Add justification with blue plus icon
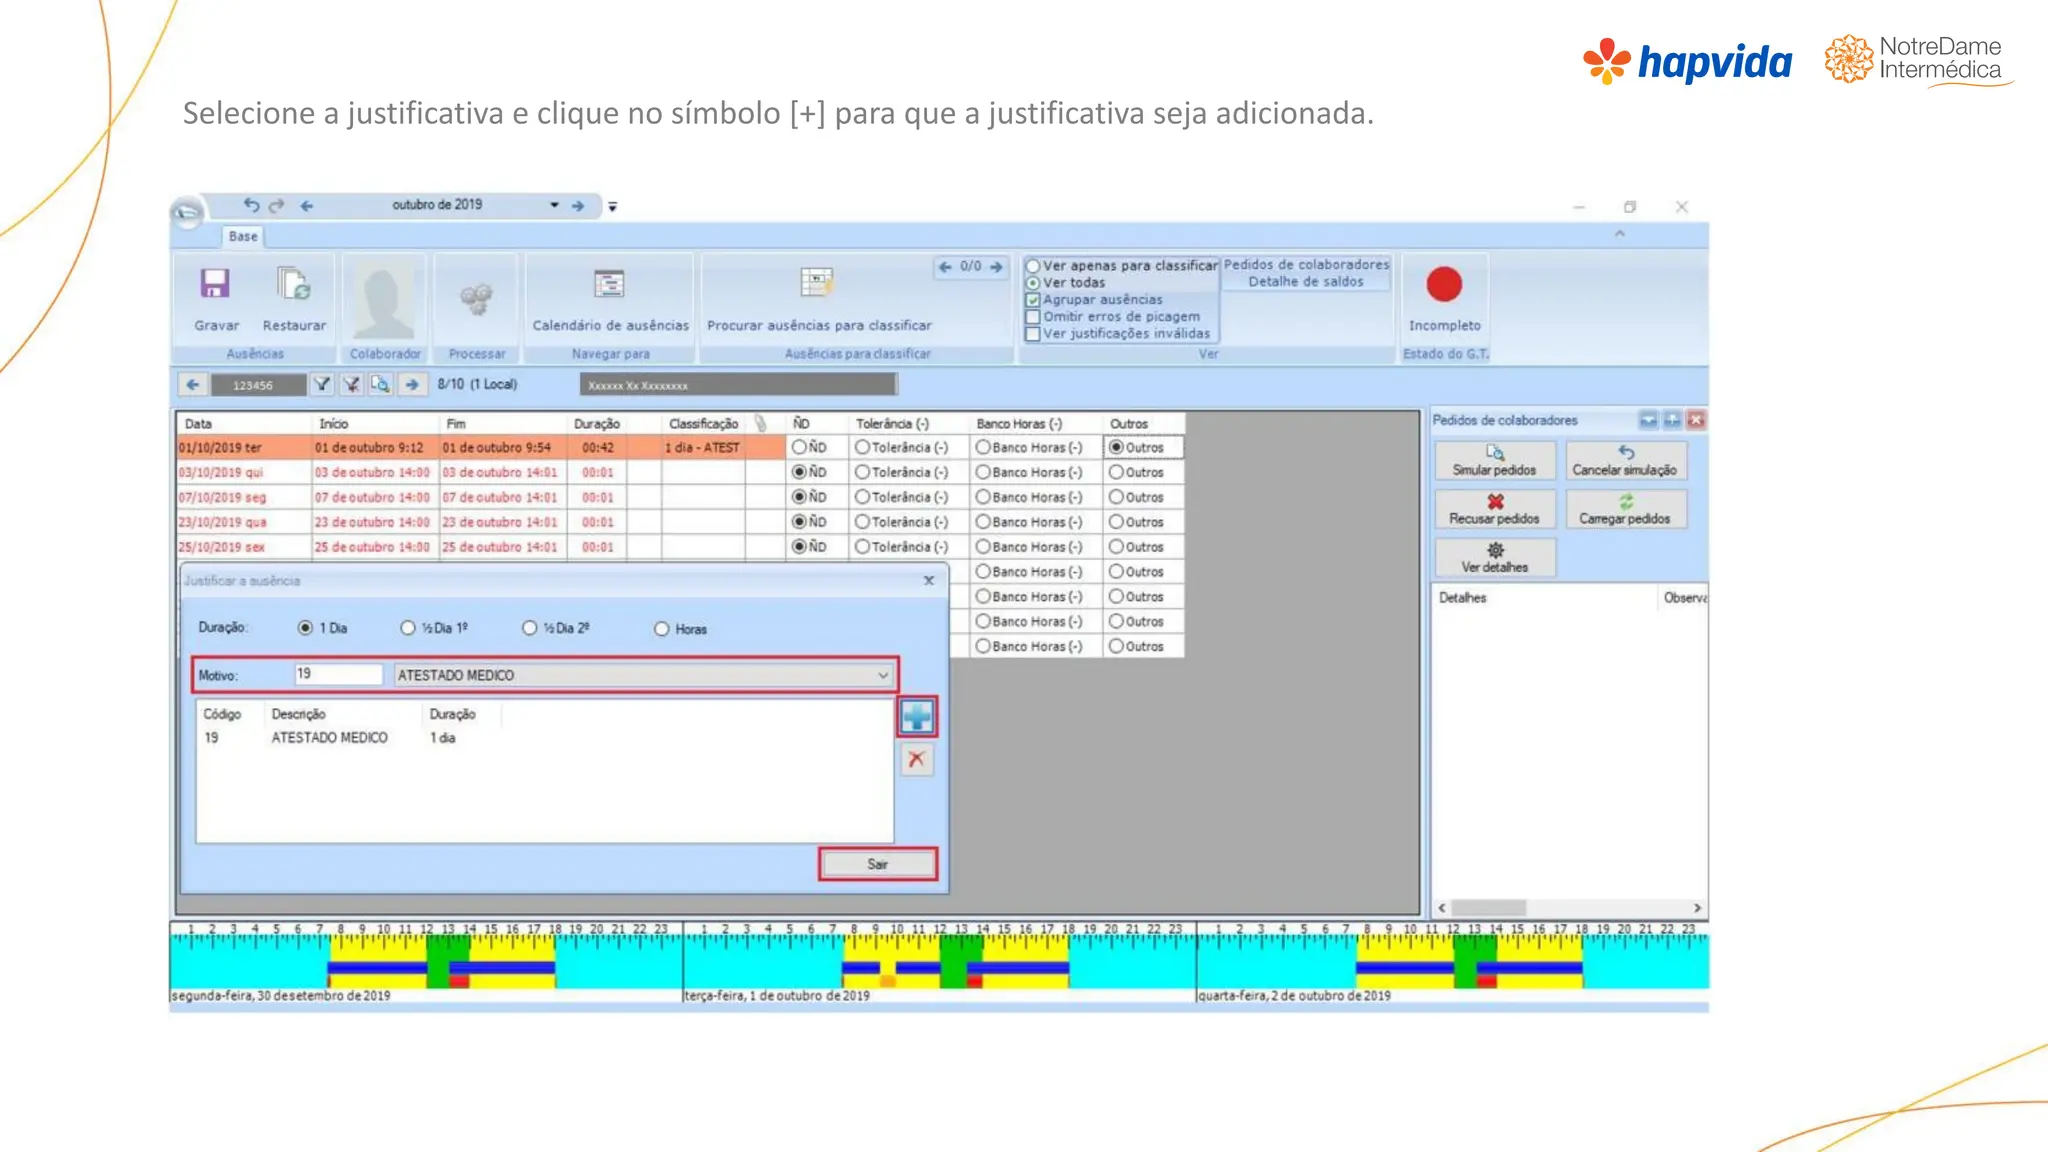The height and width of the screenshot is (1152, 2048). [x=917, y=716]
